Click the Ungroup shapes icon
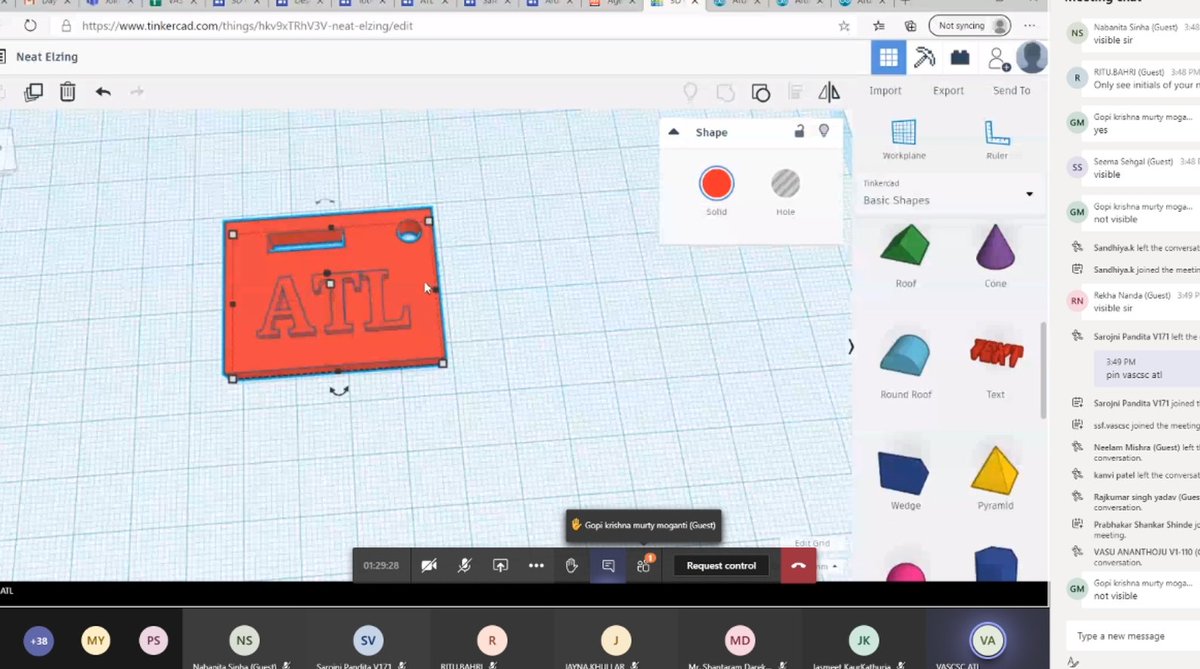 coord(761,92)
